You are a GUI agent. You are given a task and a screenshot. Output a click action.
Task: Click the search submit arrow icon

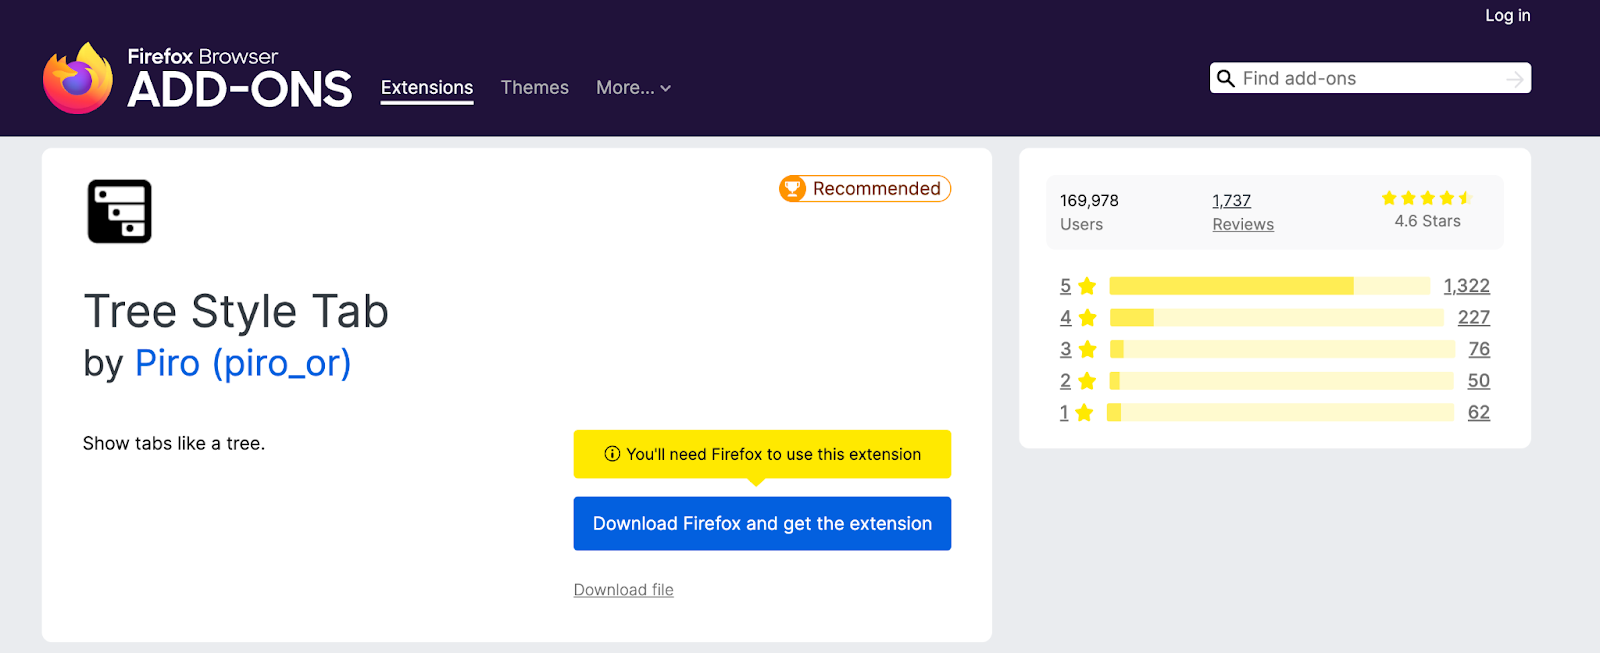click(x=1515, y=79)
